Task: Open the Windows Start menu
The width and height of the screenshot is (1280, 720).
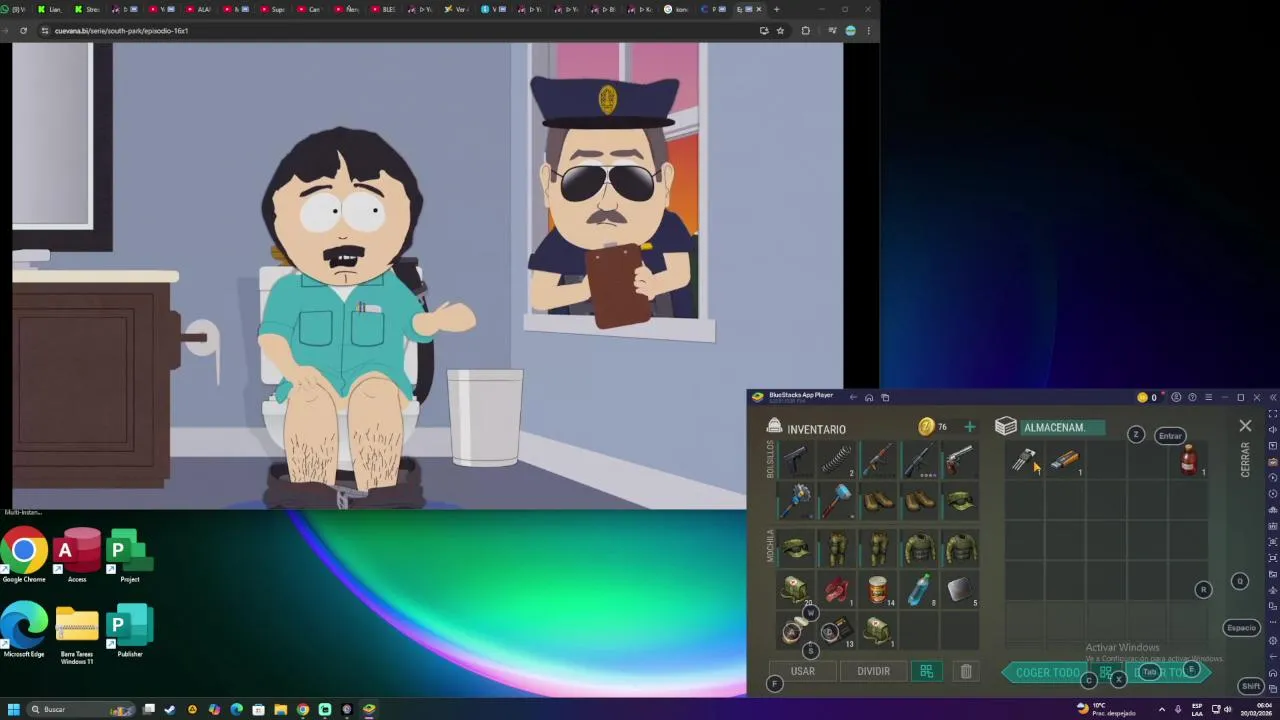Action: [x=14, y=709]
